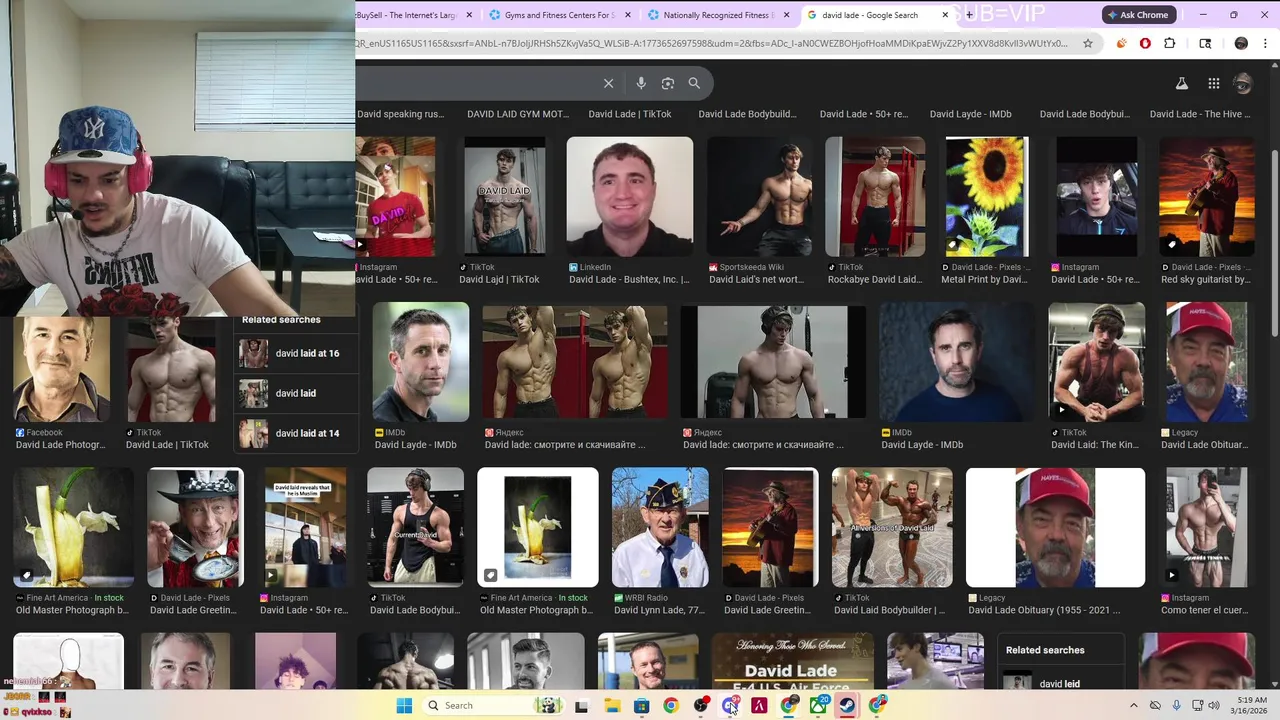This screenshot has width=1280, height=720.
Task: Close the david lade Google Search tab
Action: (x=945, y=15)
